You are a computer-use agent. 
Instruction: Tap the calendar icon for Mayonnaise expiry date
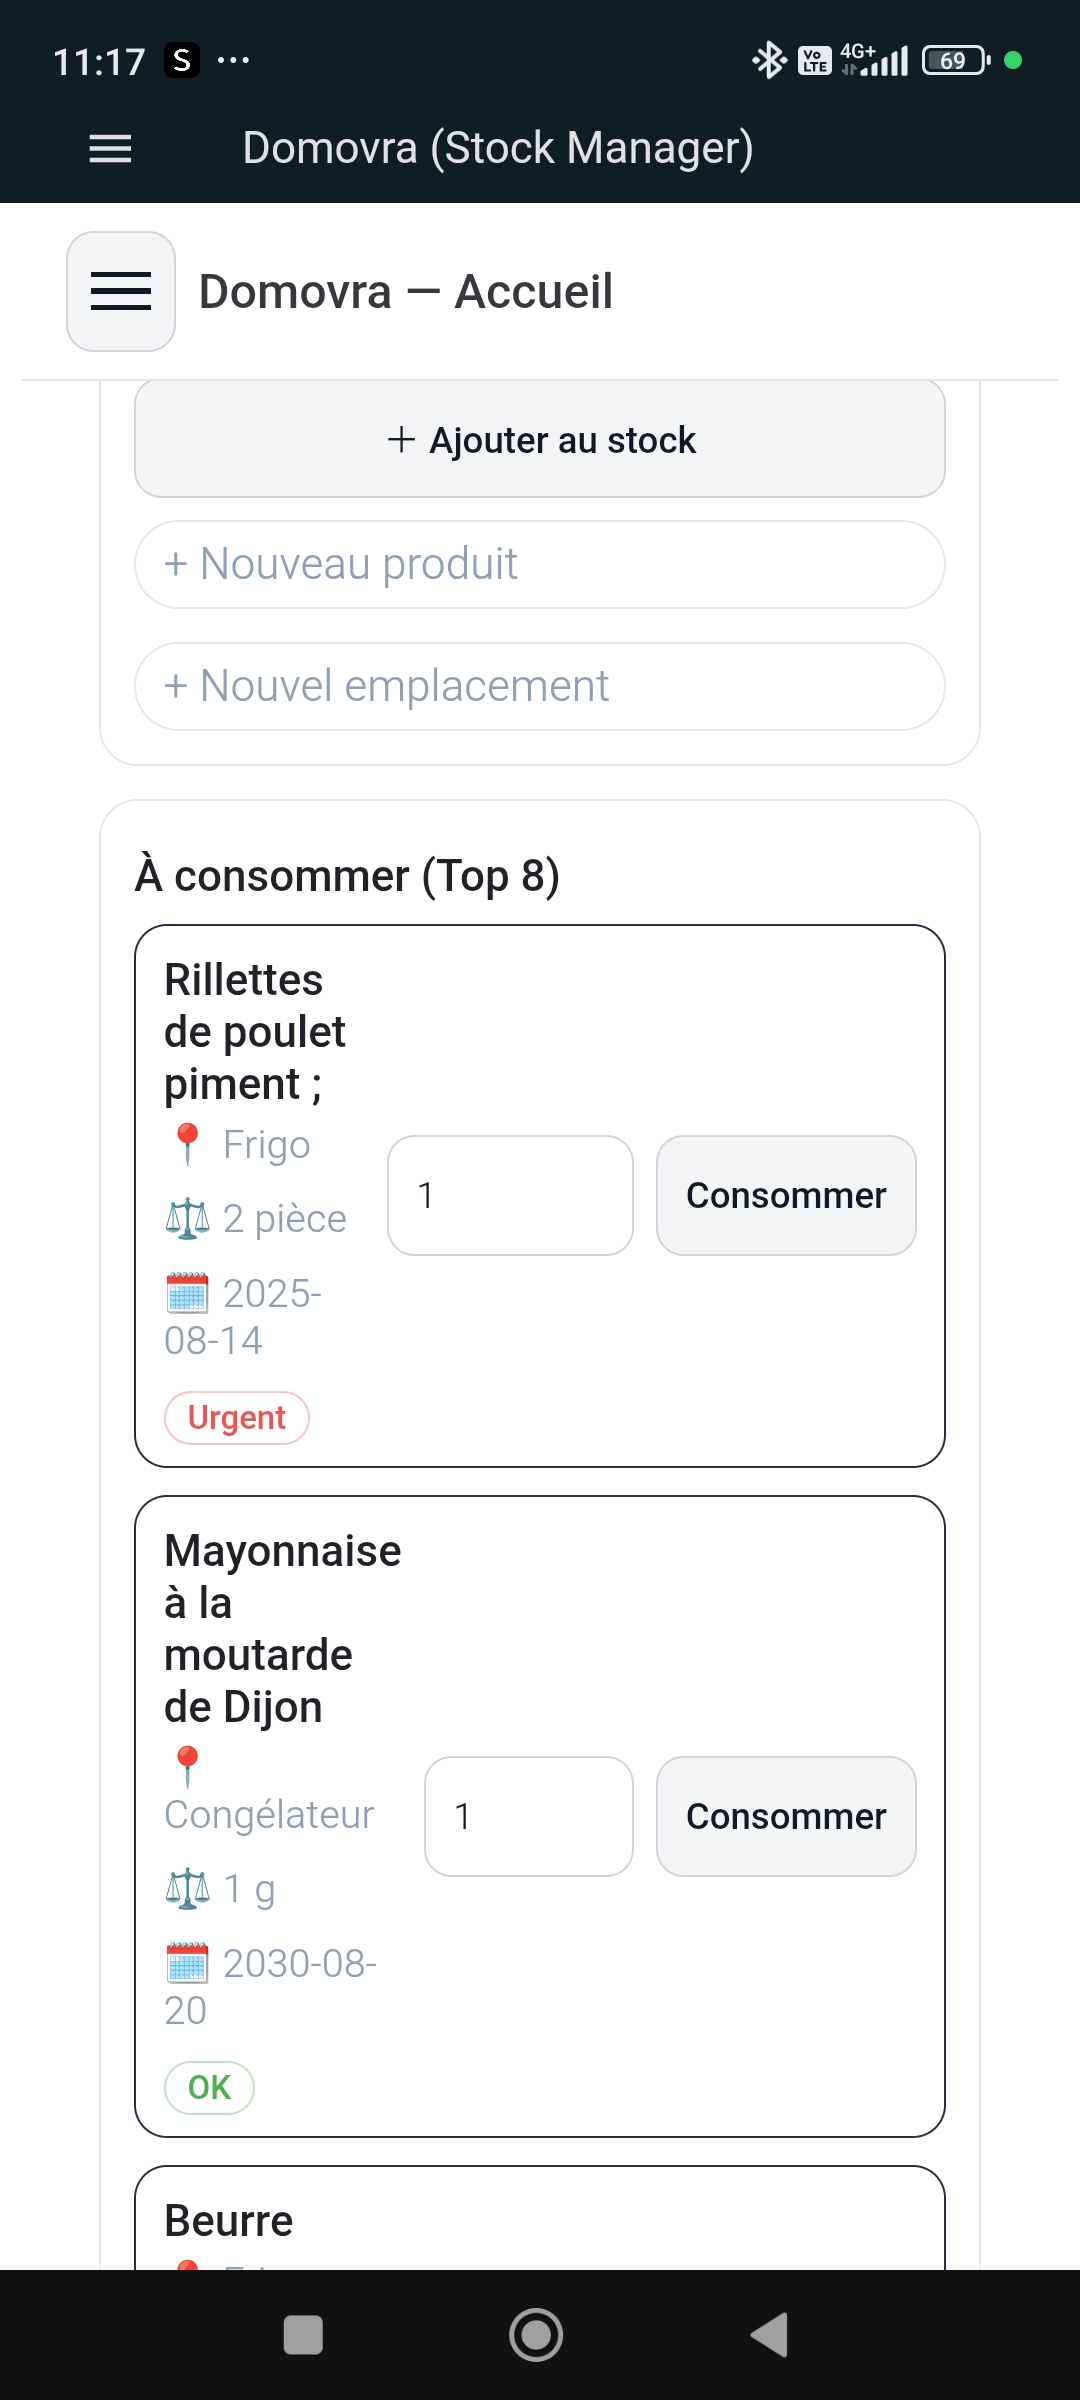[187, 1962]
